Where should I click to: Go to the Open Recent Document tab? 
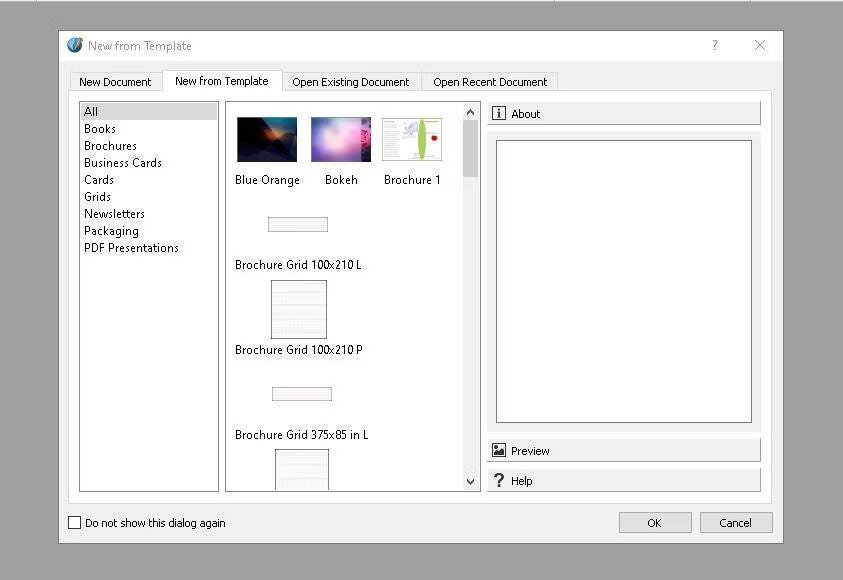490,82
